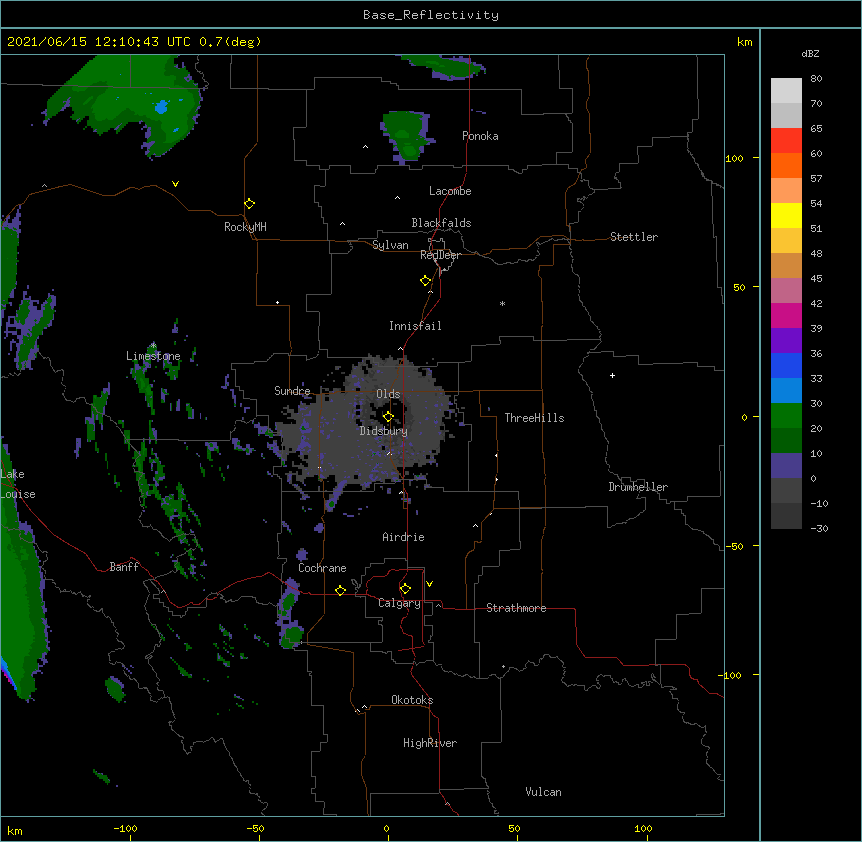
Task: Select the slate purple 0-10 dBZ legend swatch
Action: coord(786,466)
